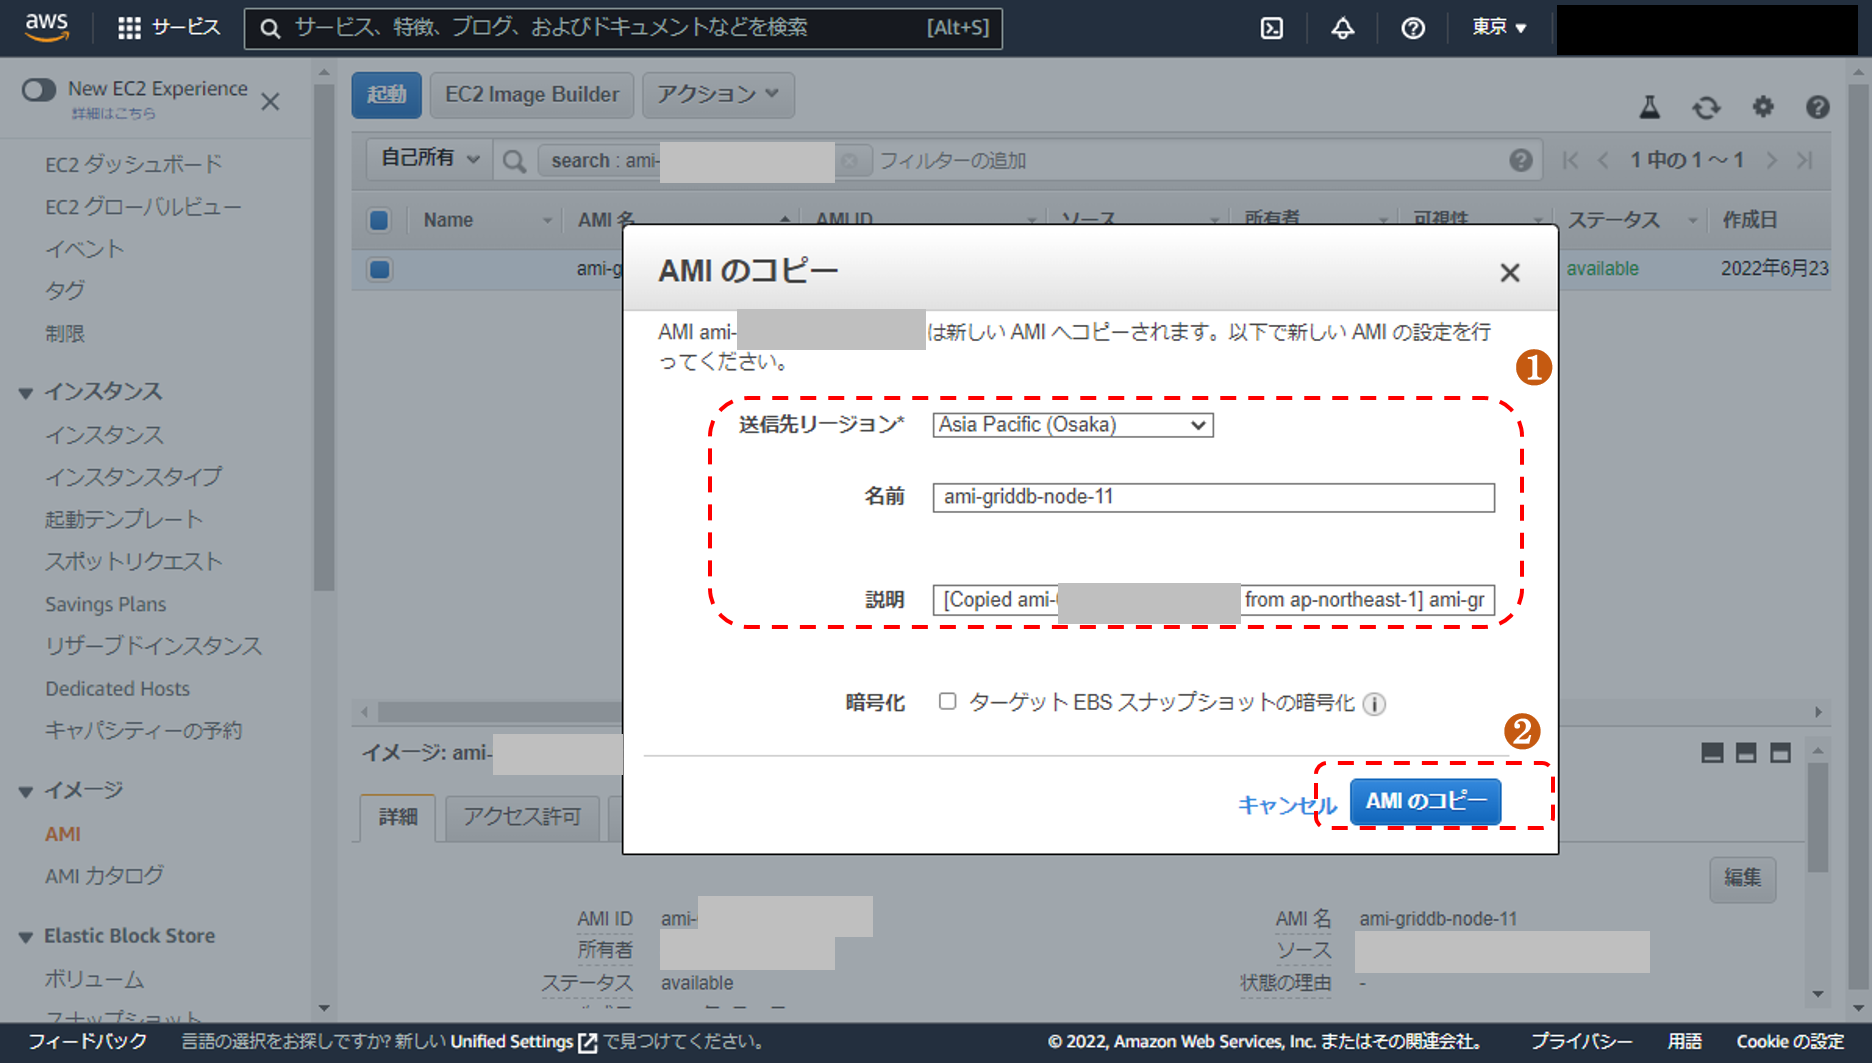The height and width of the screenshot is (1063, 1872).
Task: Open AWS CloudShell icon in top bar
Action: pyautogui.click(x=1271, y=28)
